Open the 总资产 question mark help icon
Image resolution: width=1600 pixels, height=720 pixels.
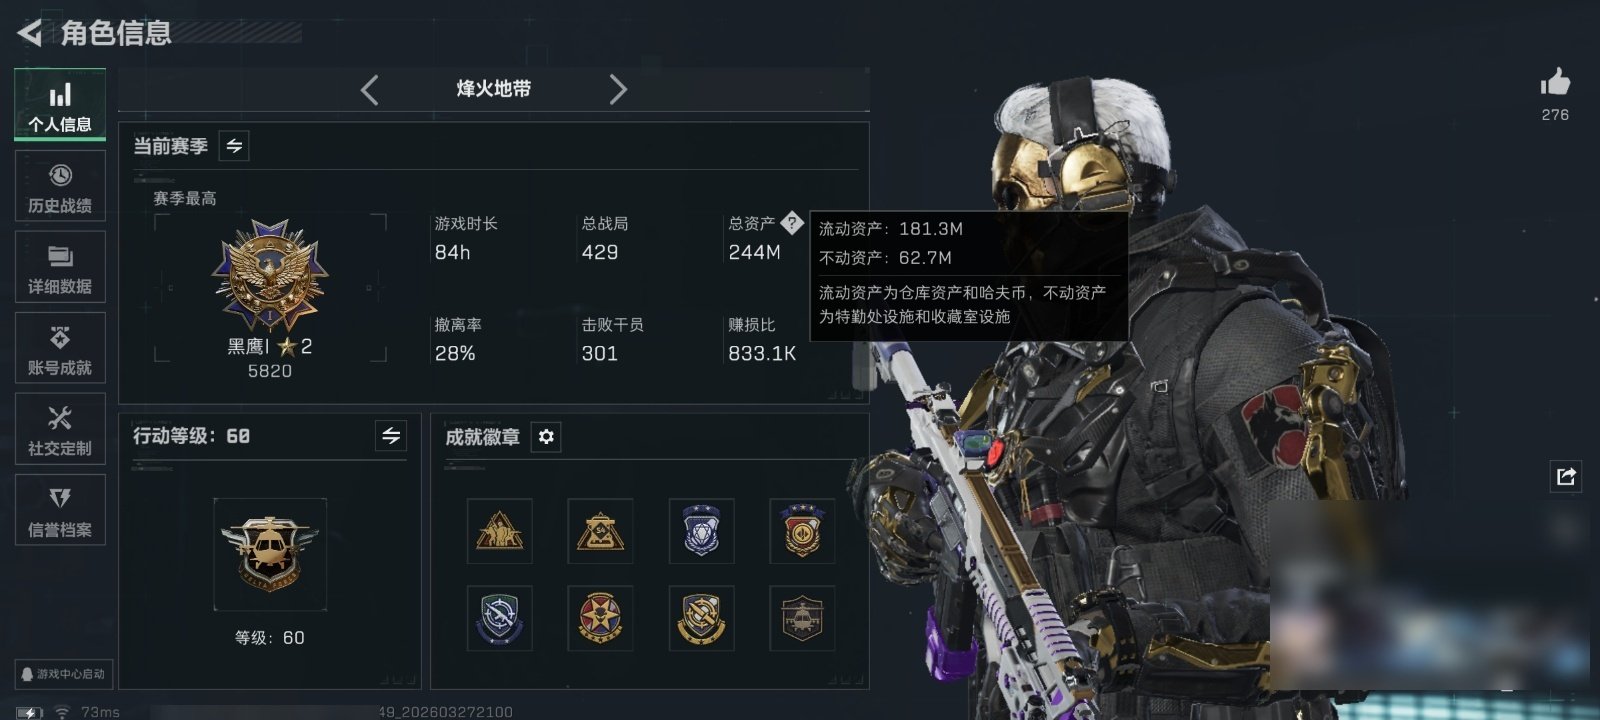coord(791,223)
